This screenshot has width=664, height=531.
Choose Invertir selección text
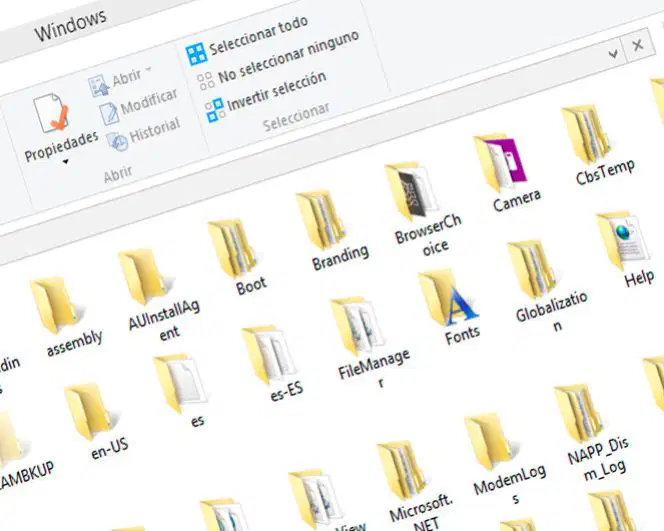[277, 91]
